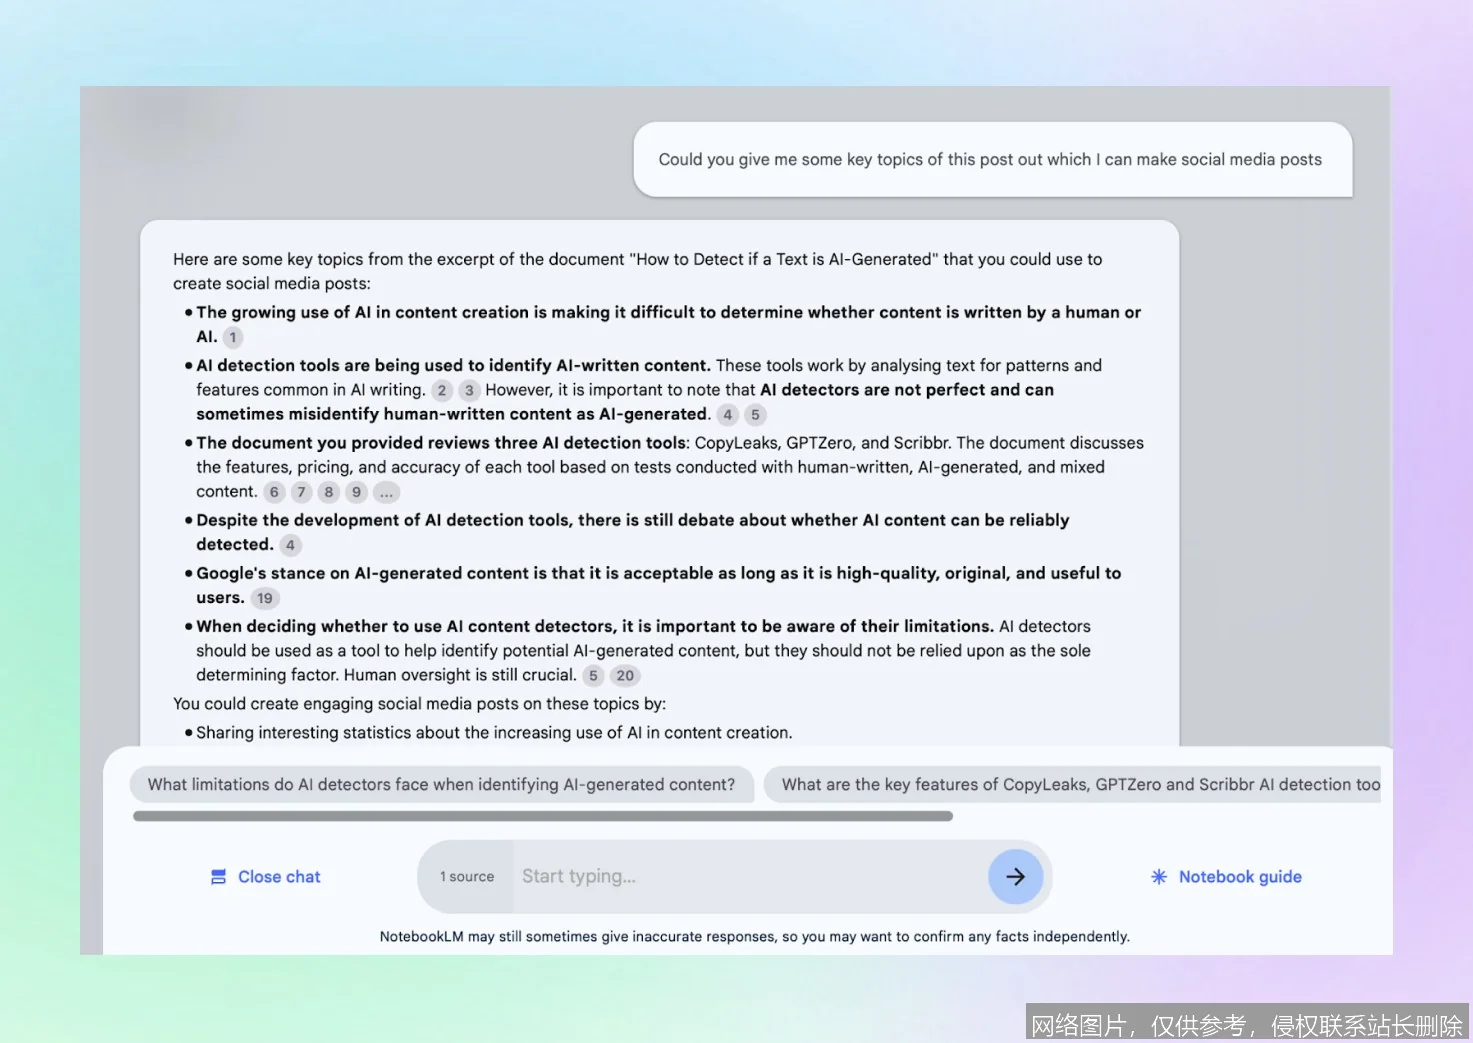The height and width of the screenshot is (1043, 1473).
Task: Click citation 5 after misidentify human-written content
Action: pos(755,414)
